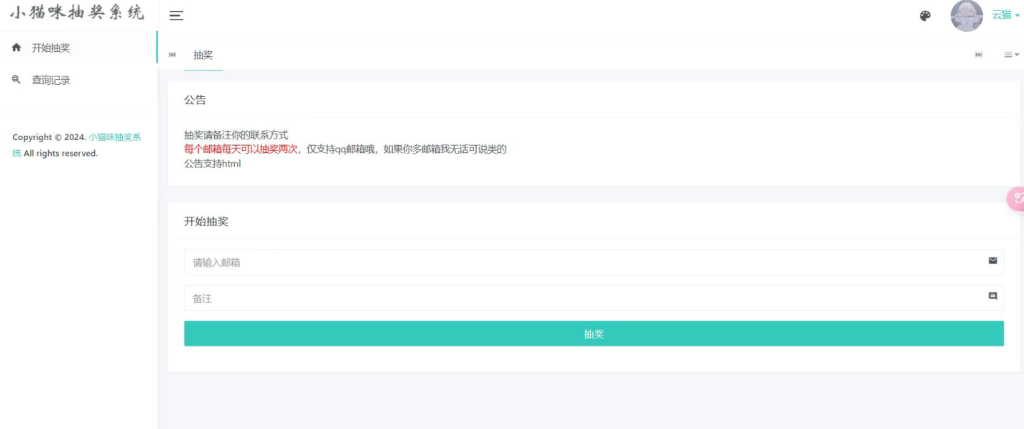Focus the 请输入邮箱 email field
The height and width of the screenshot is (429, 1024).
coord(594,262)
